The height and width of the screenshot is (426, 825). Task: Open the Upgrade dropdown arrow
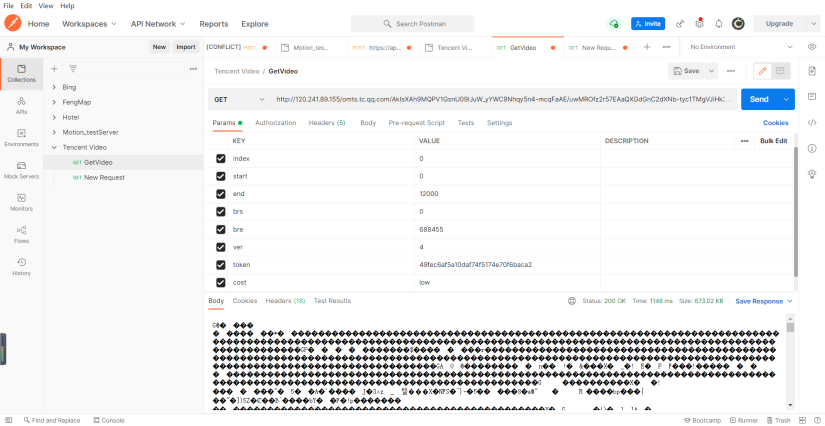pos(812,24)
